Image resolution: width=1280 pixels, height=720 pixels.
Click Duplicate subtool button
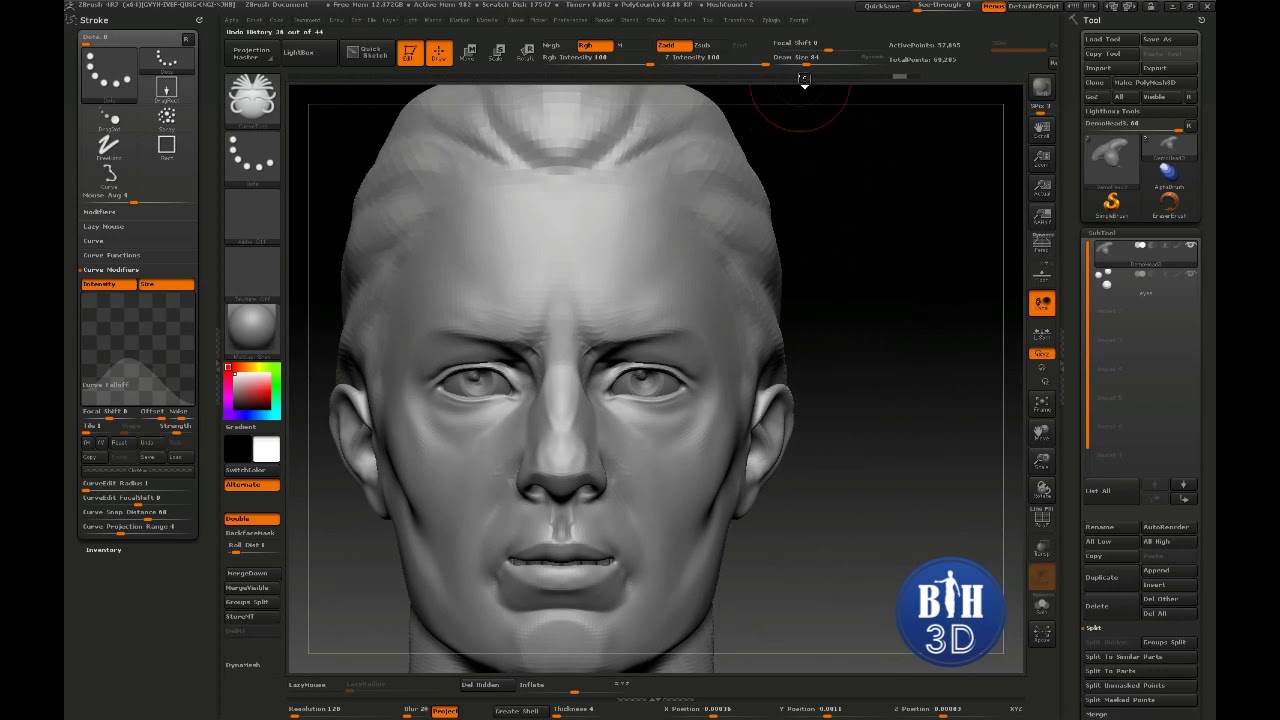1111,578
